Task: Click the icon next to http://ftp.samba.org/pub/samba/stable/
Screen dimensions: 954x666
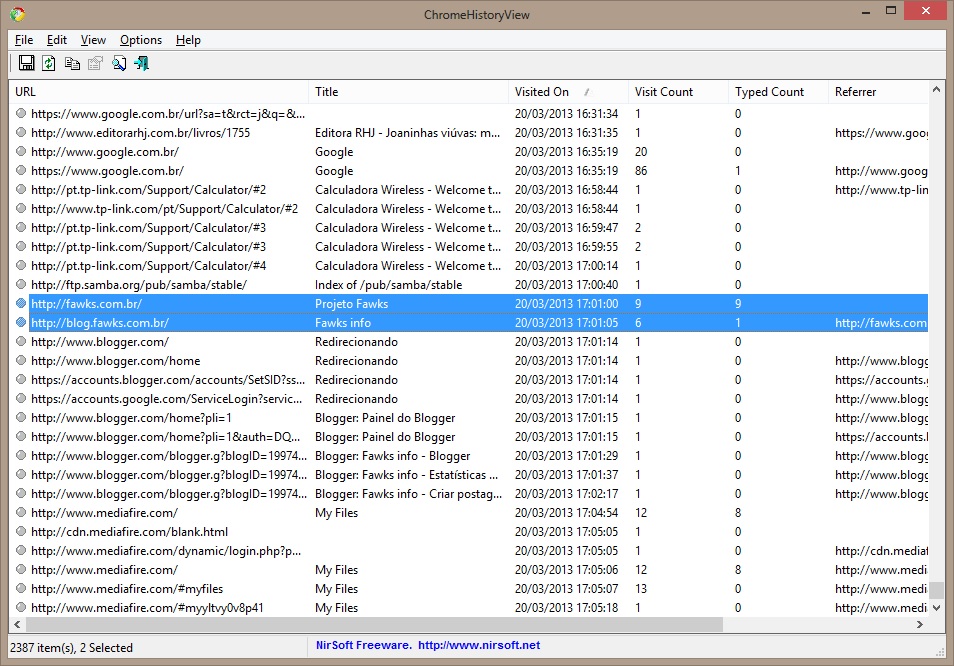Action: point(21,284)
